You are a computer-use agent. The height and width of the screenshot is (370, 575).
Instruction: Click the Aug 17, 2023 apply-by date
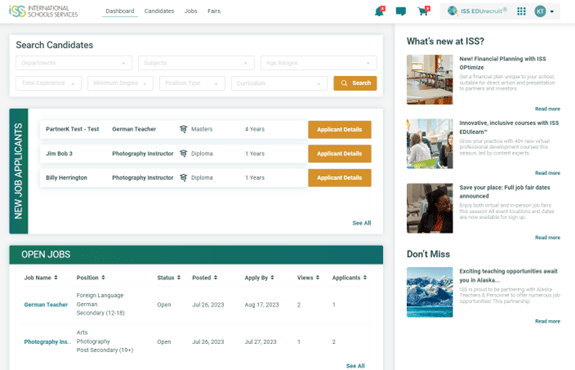pos(262,305)
